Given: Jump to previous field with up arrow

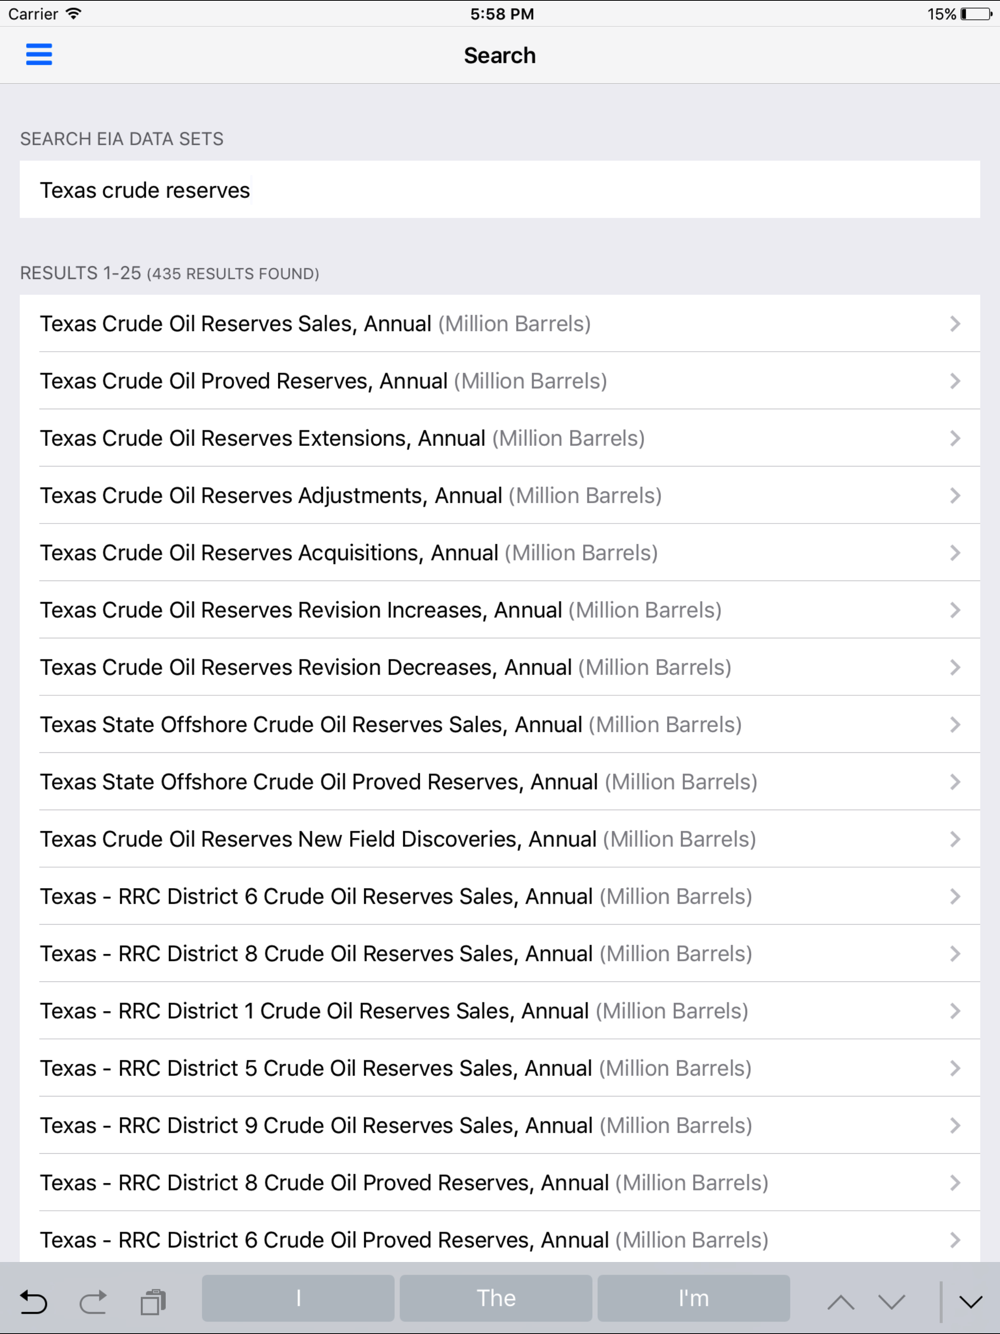Looking at the screenshot, I should click(x=841, y=1301).
